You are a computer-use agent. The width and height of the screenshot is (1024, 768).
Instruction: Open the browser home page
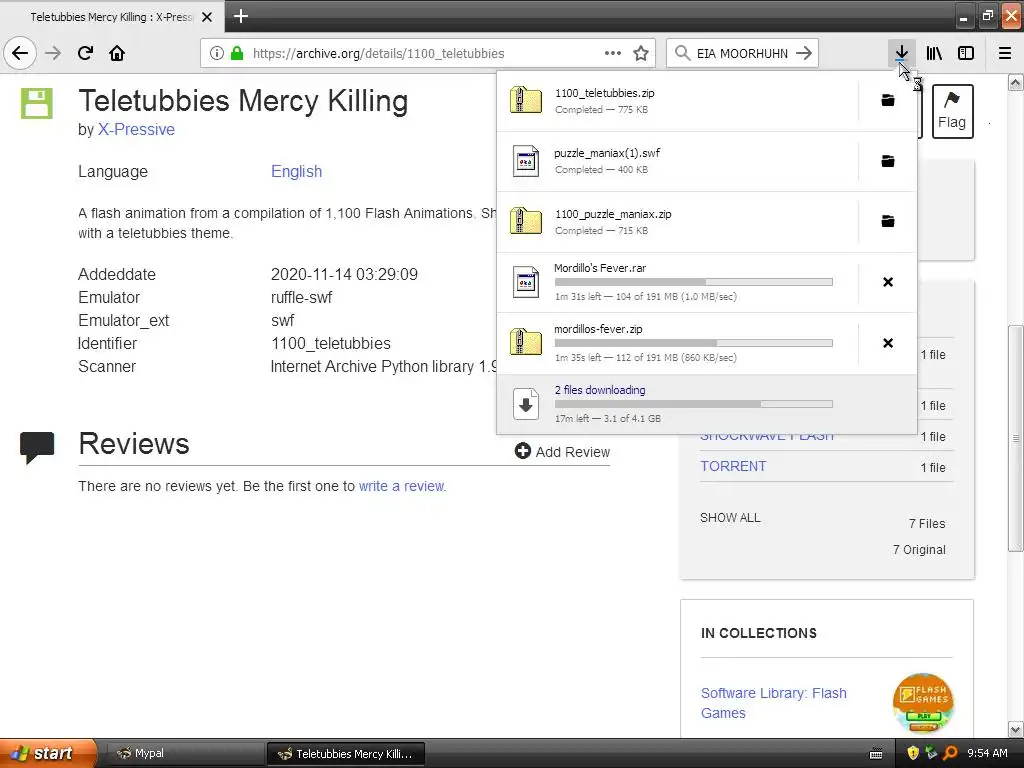[117, 53]
